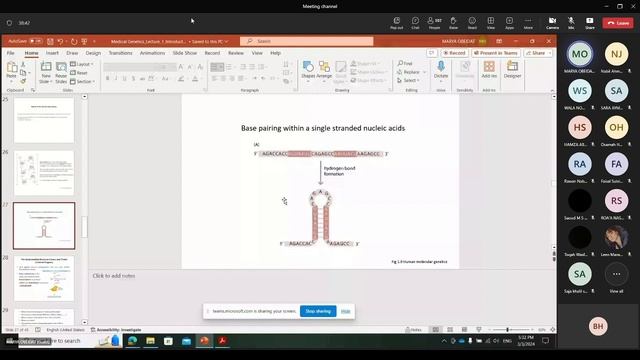
Task: Toggle the Camera on or off
Action: pos(552,23)
